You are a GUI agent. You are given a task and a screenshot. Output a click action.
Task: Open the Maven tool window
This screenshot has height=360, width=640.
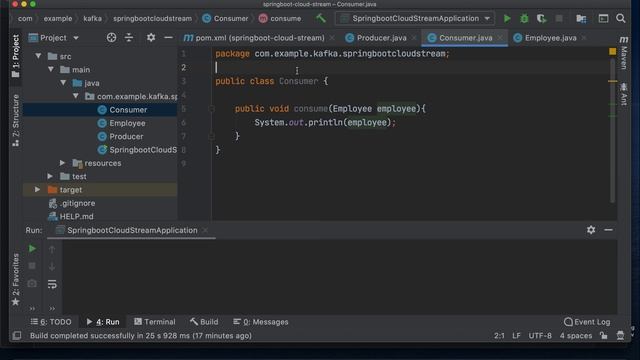(x=624, y=52)
